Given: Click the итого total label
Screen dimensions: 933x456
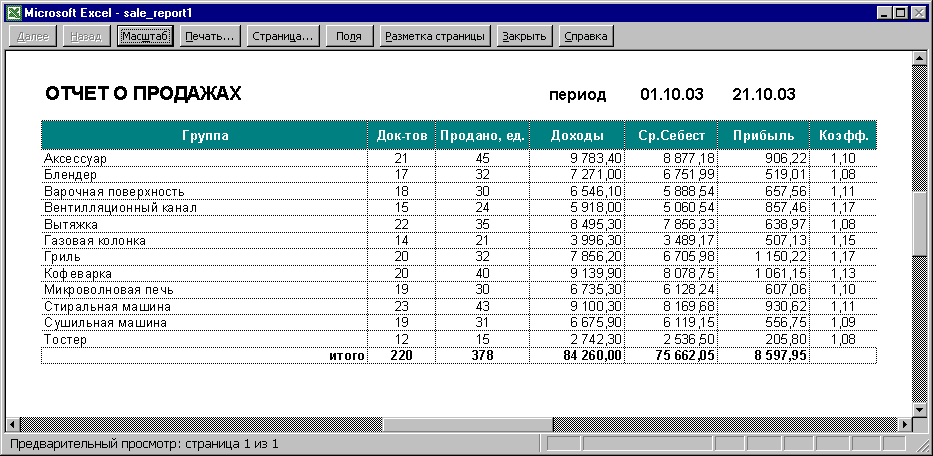Looking at the screenshot, I should [x=346, y=355].
